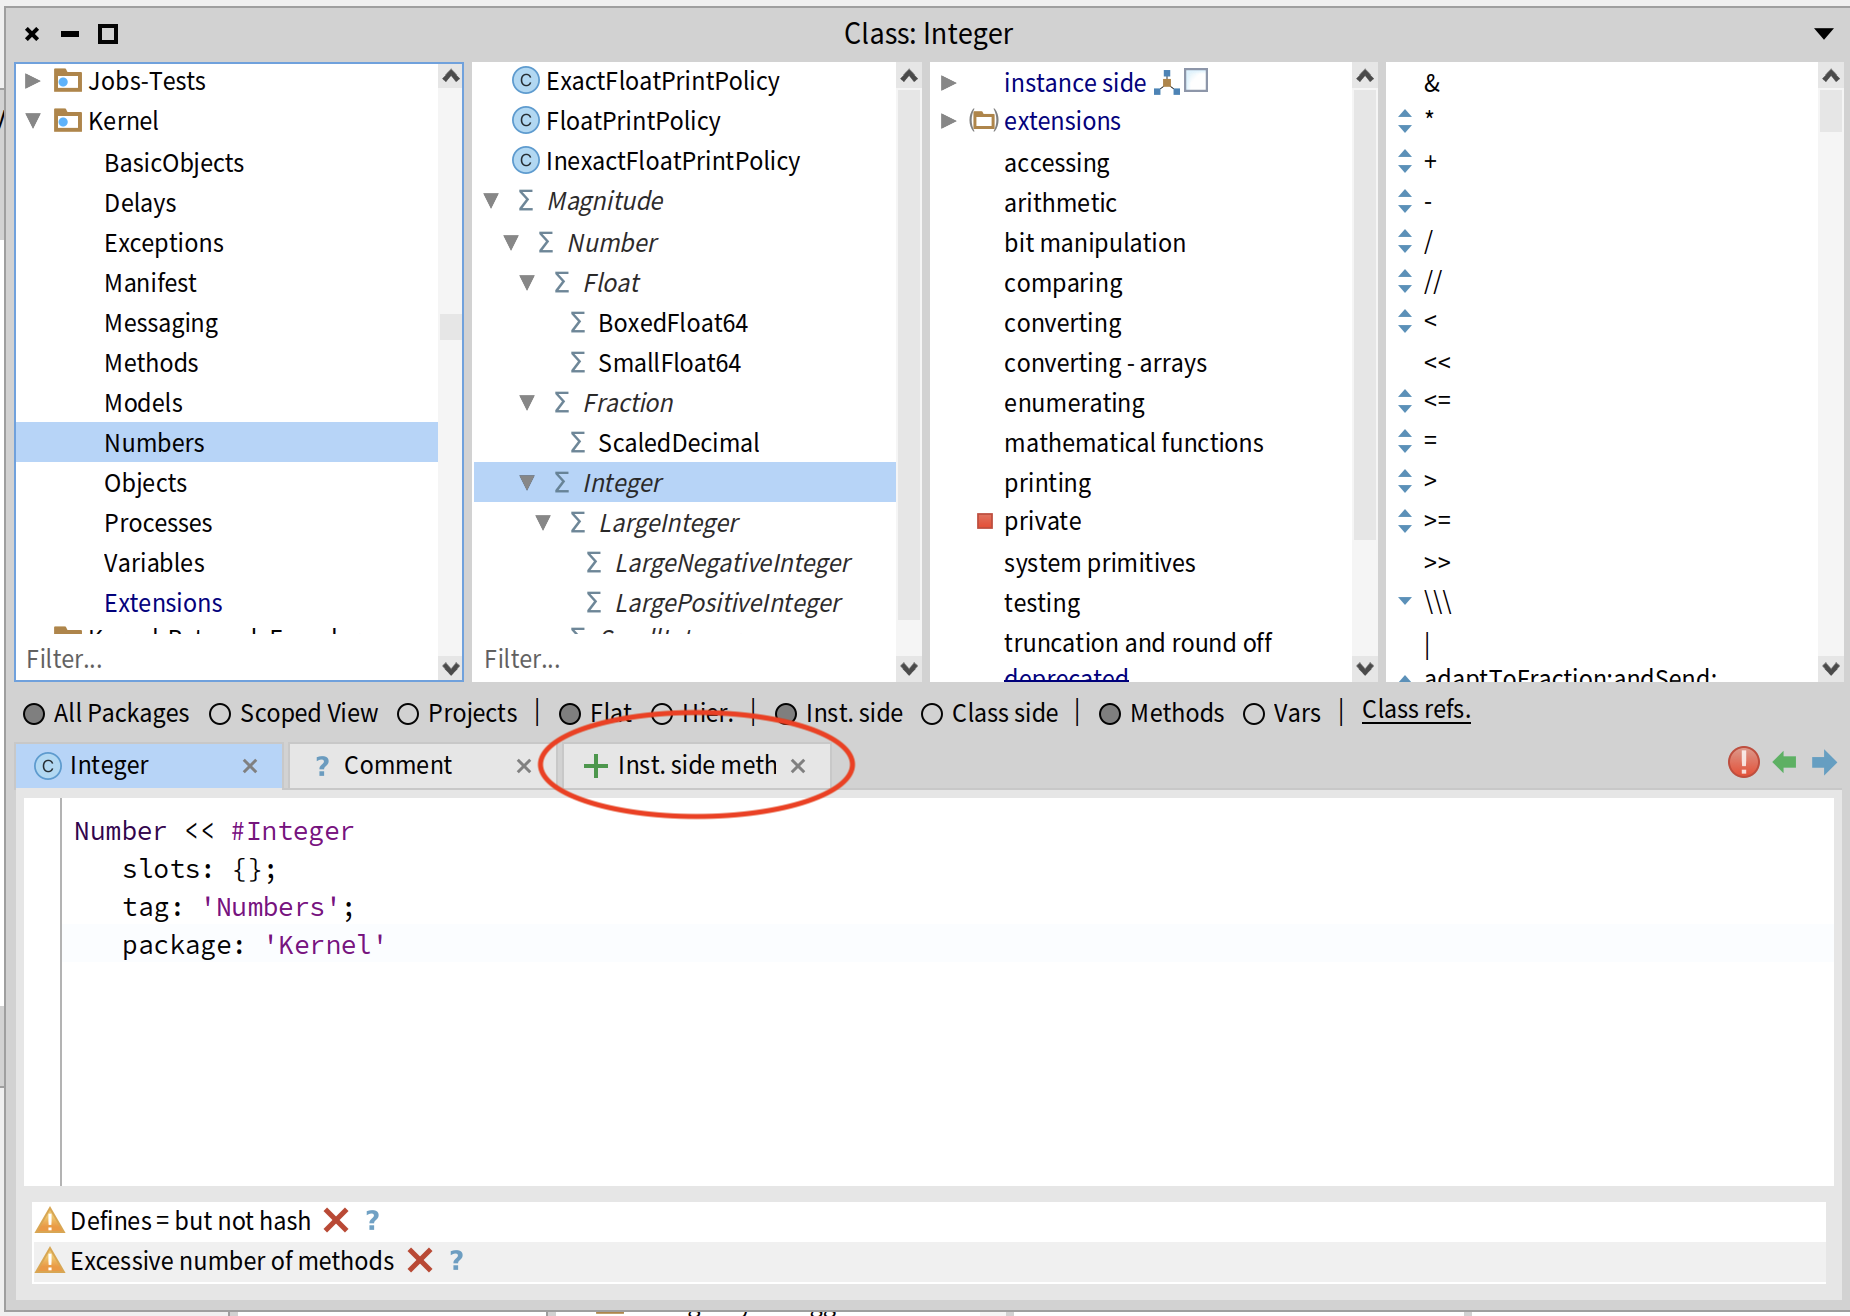Click the class Filter input field
This screenshot has height=1316, width=1850.
(x=685, y=659)
